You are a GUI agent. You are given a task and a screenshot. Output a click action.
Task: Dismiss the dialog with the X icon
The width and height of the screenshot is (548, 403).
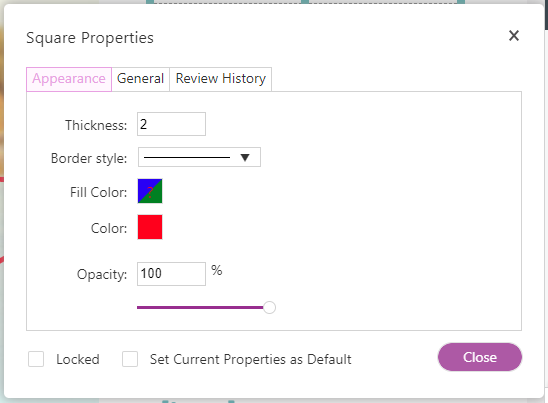point(513,35)
